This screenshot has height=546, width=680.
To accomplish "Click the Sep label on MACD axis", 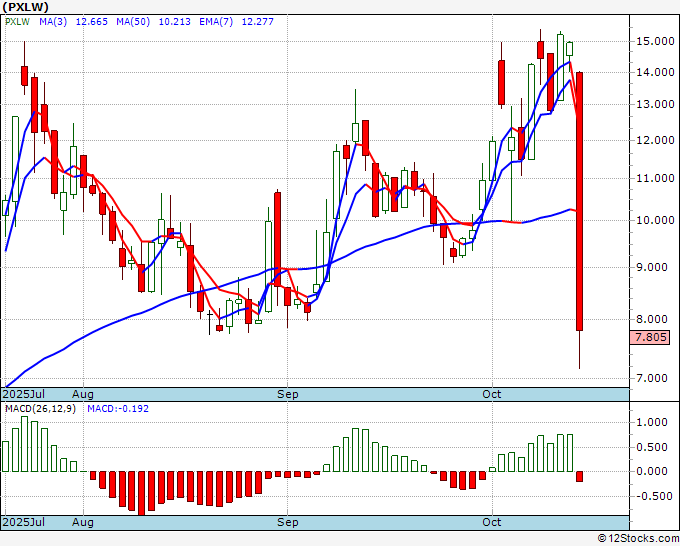I will click(x=288, y=522).
